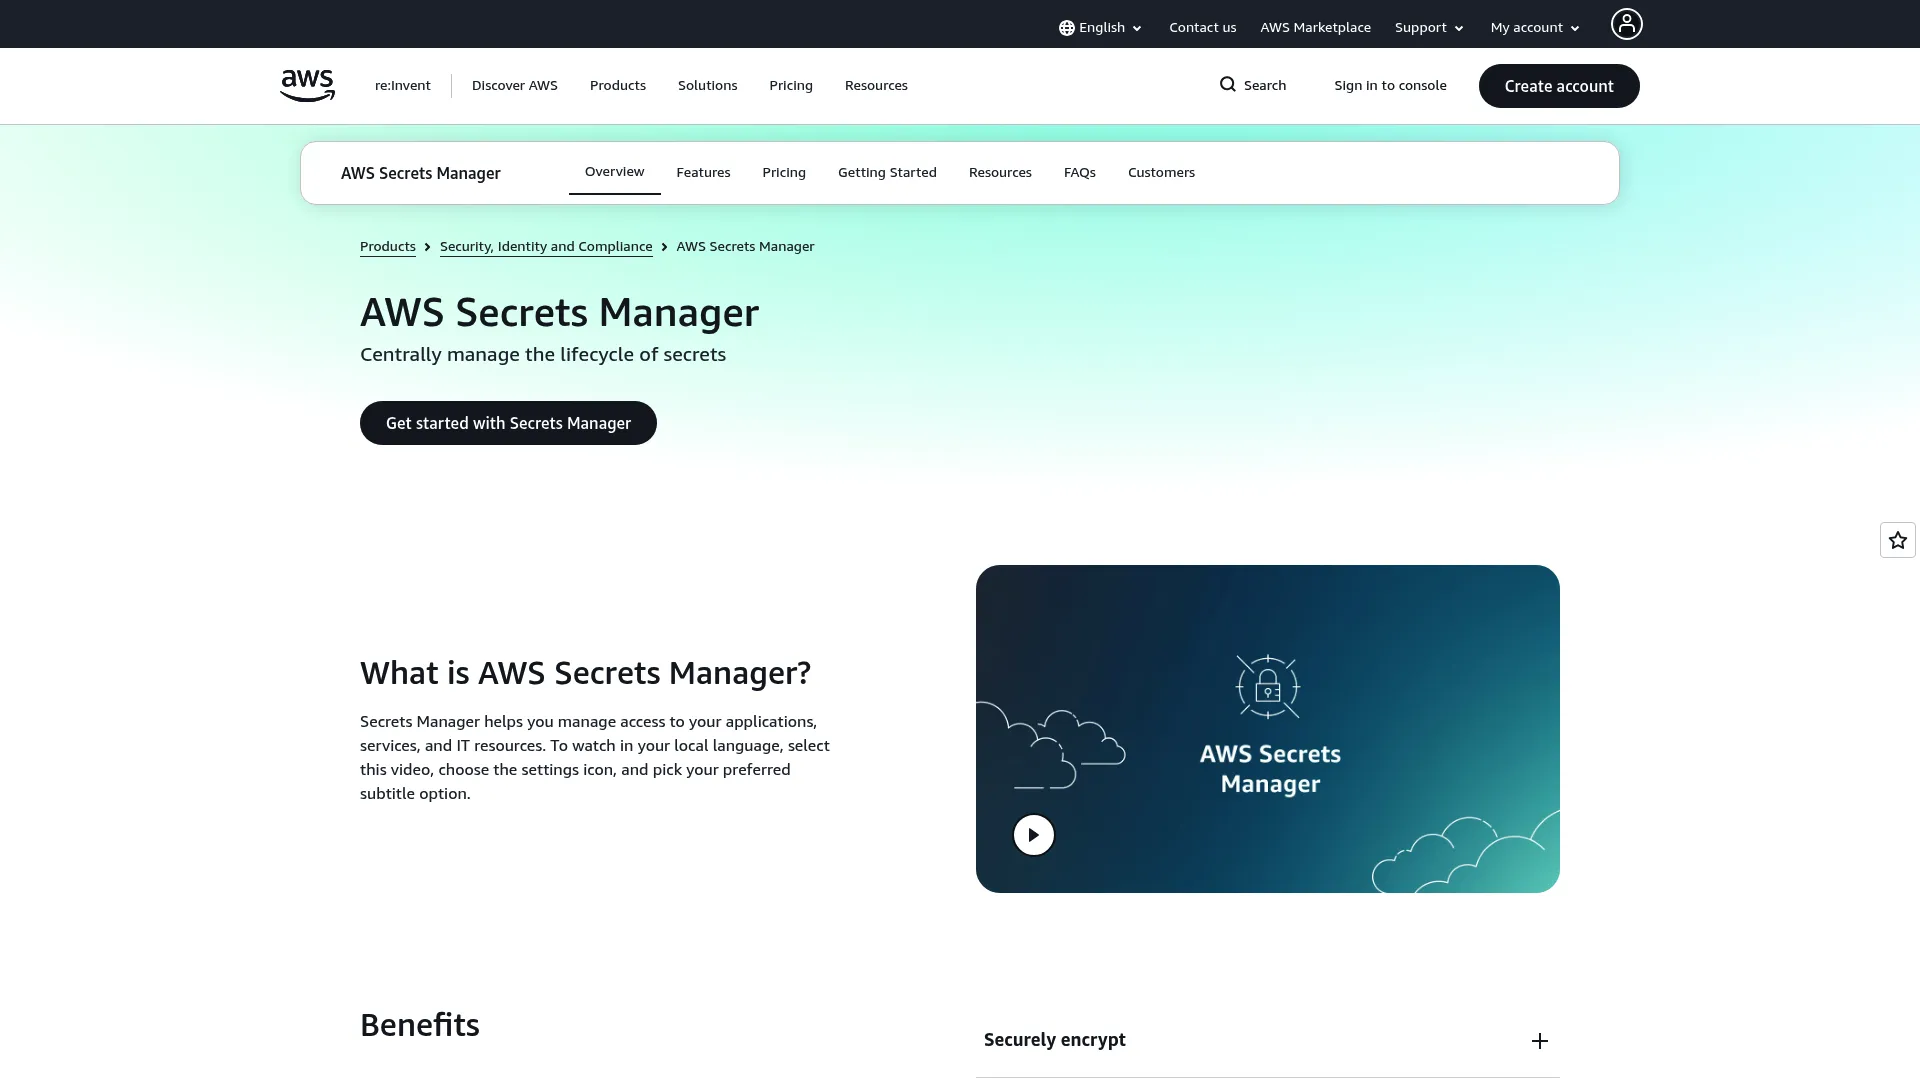Select the Overview tab
The width and height of the screenshot is (1920, 1080).
point(614,172)
